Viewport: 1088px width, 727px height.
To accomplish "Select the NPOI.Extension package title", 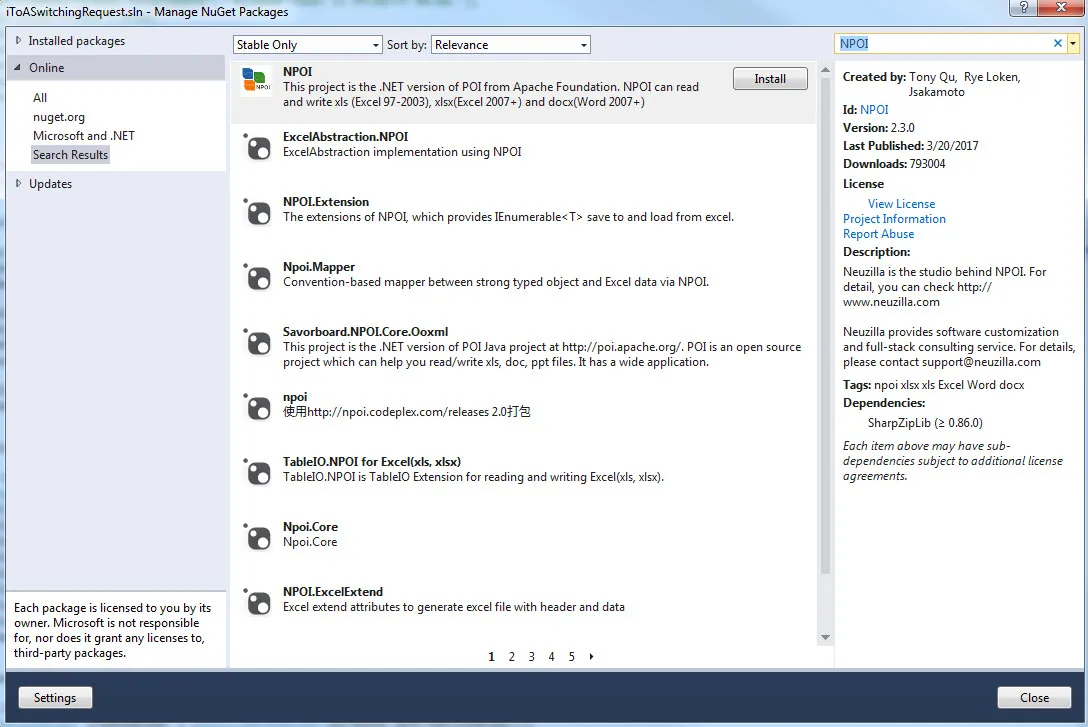I will tap(325, 202).
